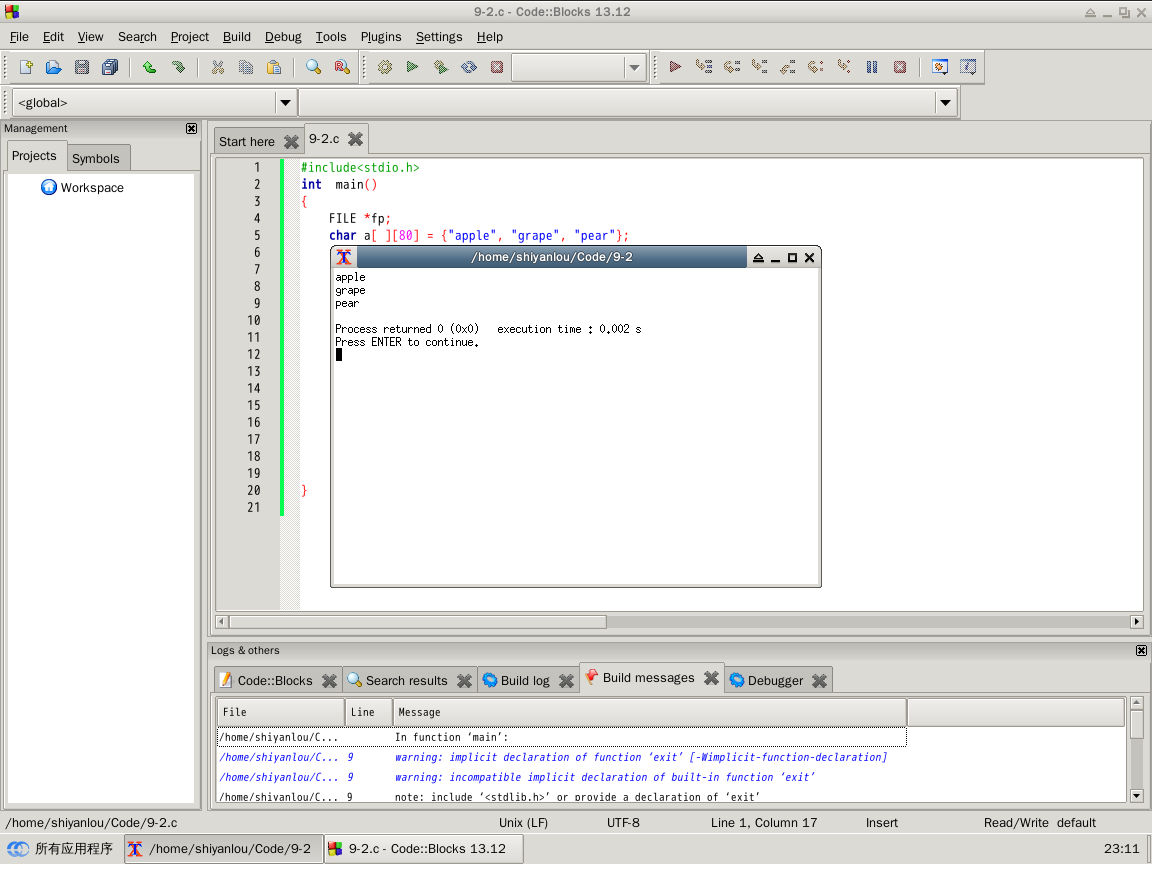This screenshot has height=896, width=1152.
Task: Abort the build with the red stop icon
Action: point(497,67)
